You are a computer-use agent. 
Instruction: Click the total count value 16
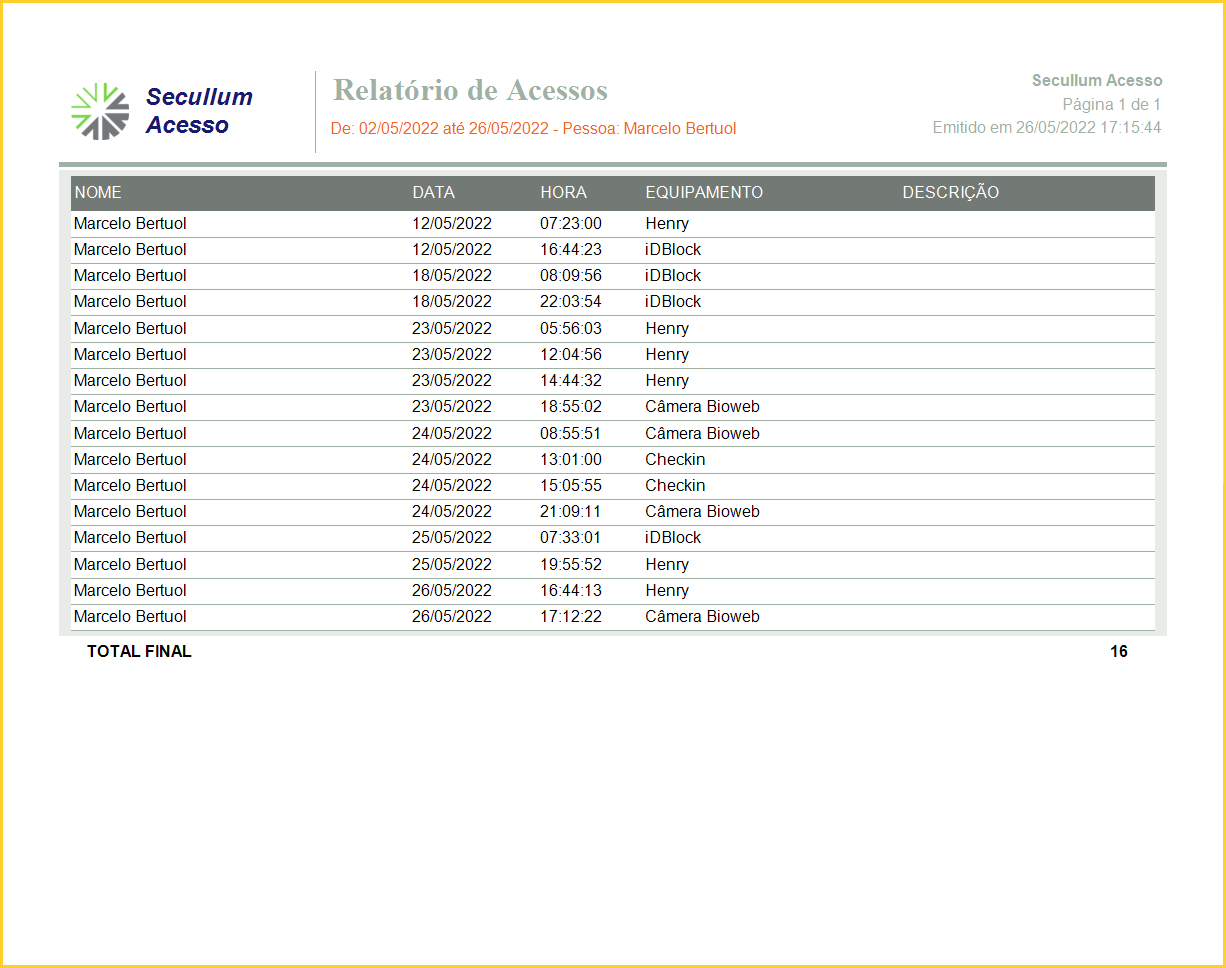coord(1118,652)
